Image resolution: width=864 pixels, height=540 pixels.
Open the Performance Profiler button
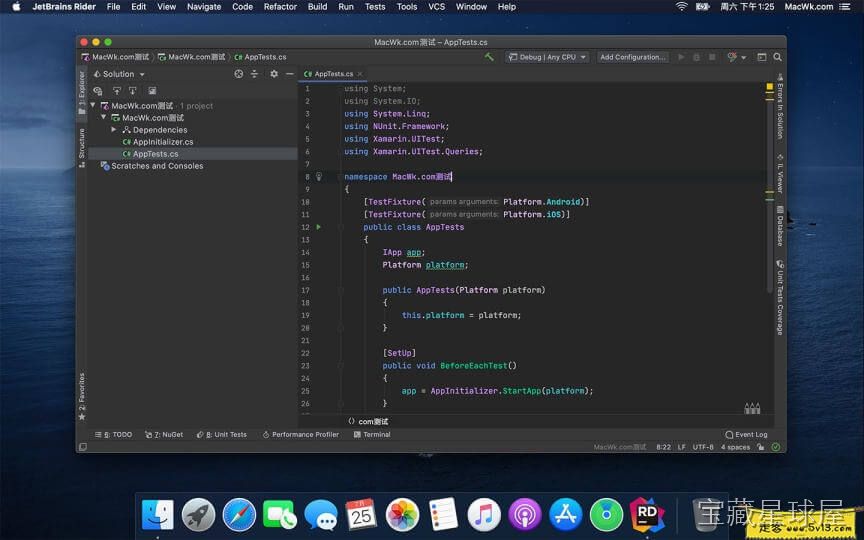[301, 435]
